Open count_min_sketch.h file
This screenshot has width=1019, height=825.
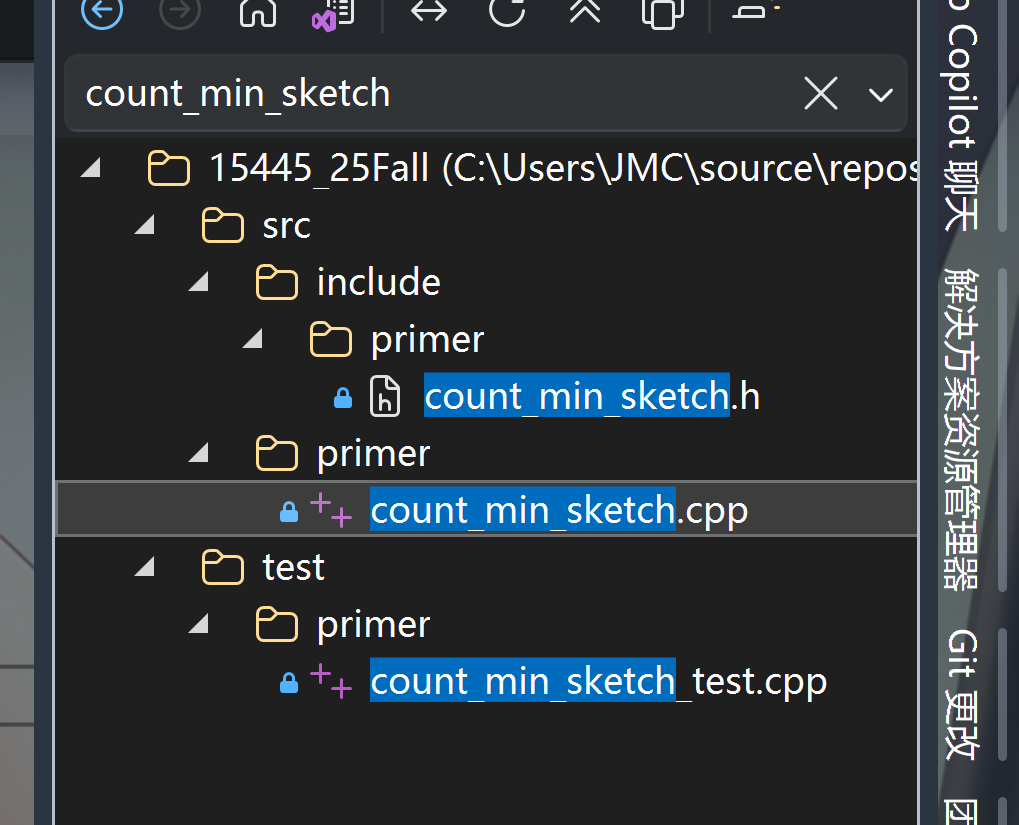[592, 396]
